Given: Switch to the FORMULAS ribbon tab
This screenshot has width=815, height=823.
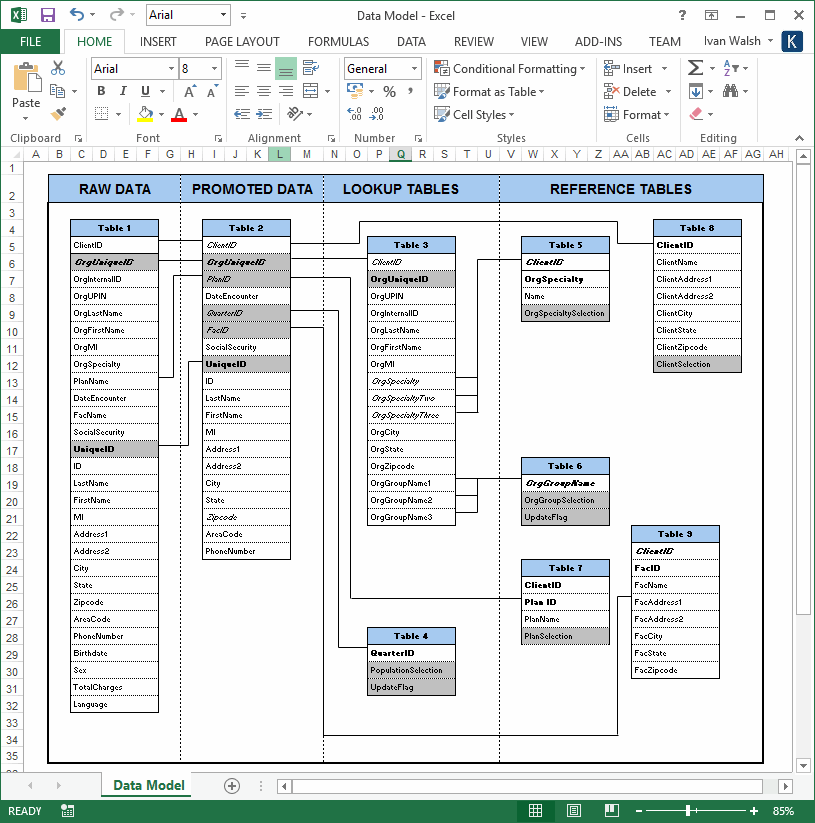Looking at the screenshot, I should 338,41.
